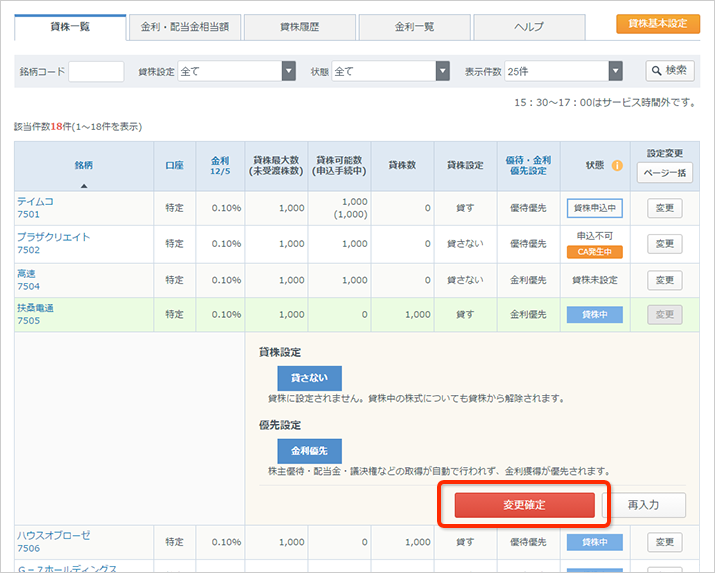This screenshot has width=715, height=573.
Task: Open the ヘルプ tab
Action: (529, 27)
